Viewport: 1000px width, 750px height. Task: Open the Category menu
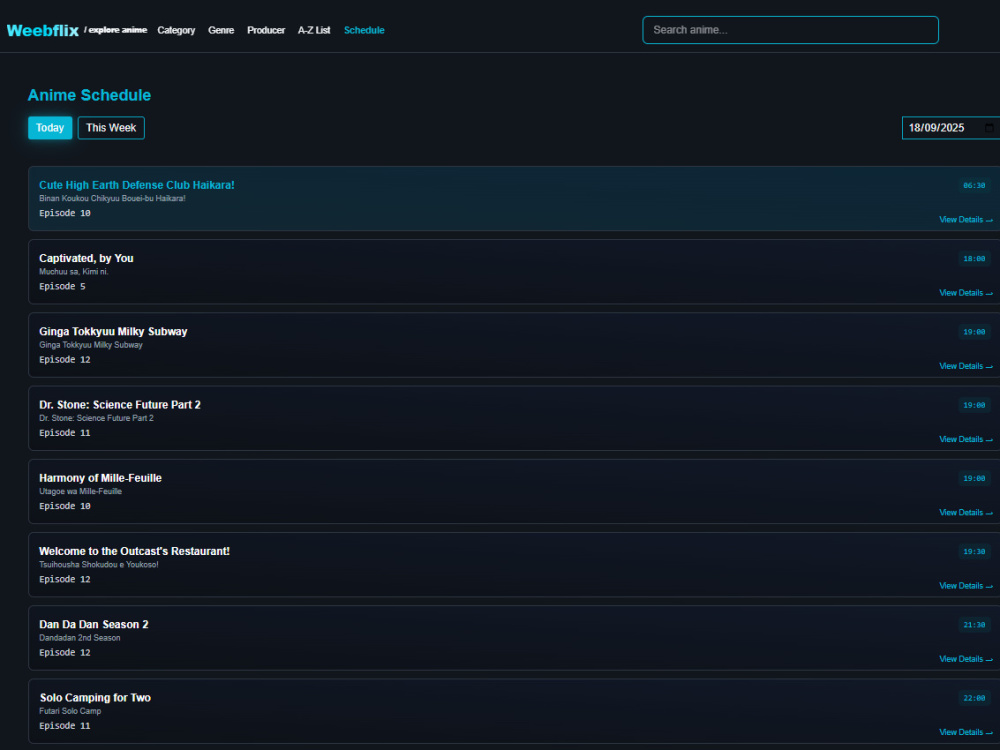coord(176,30)
